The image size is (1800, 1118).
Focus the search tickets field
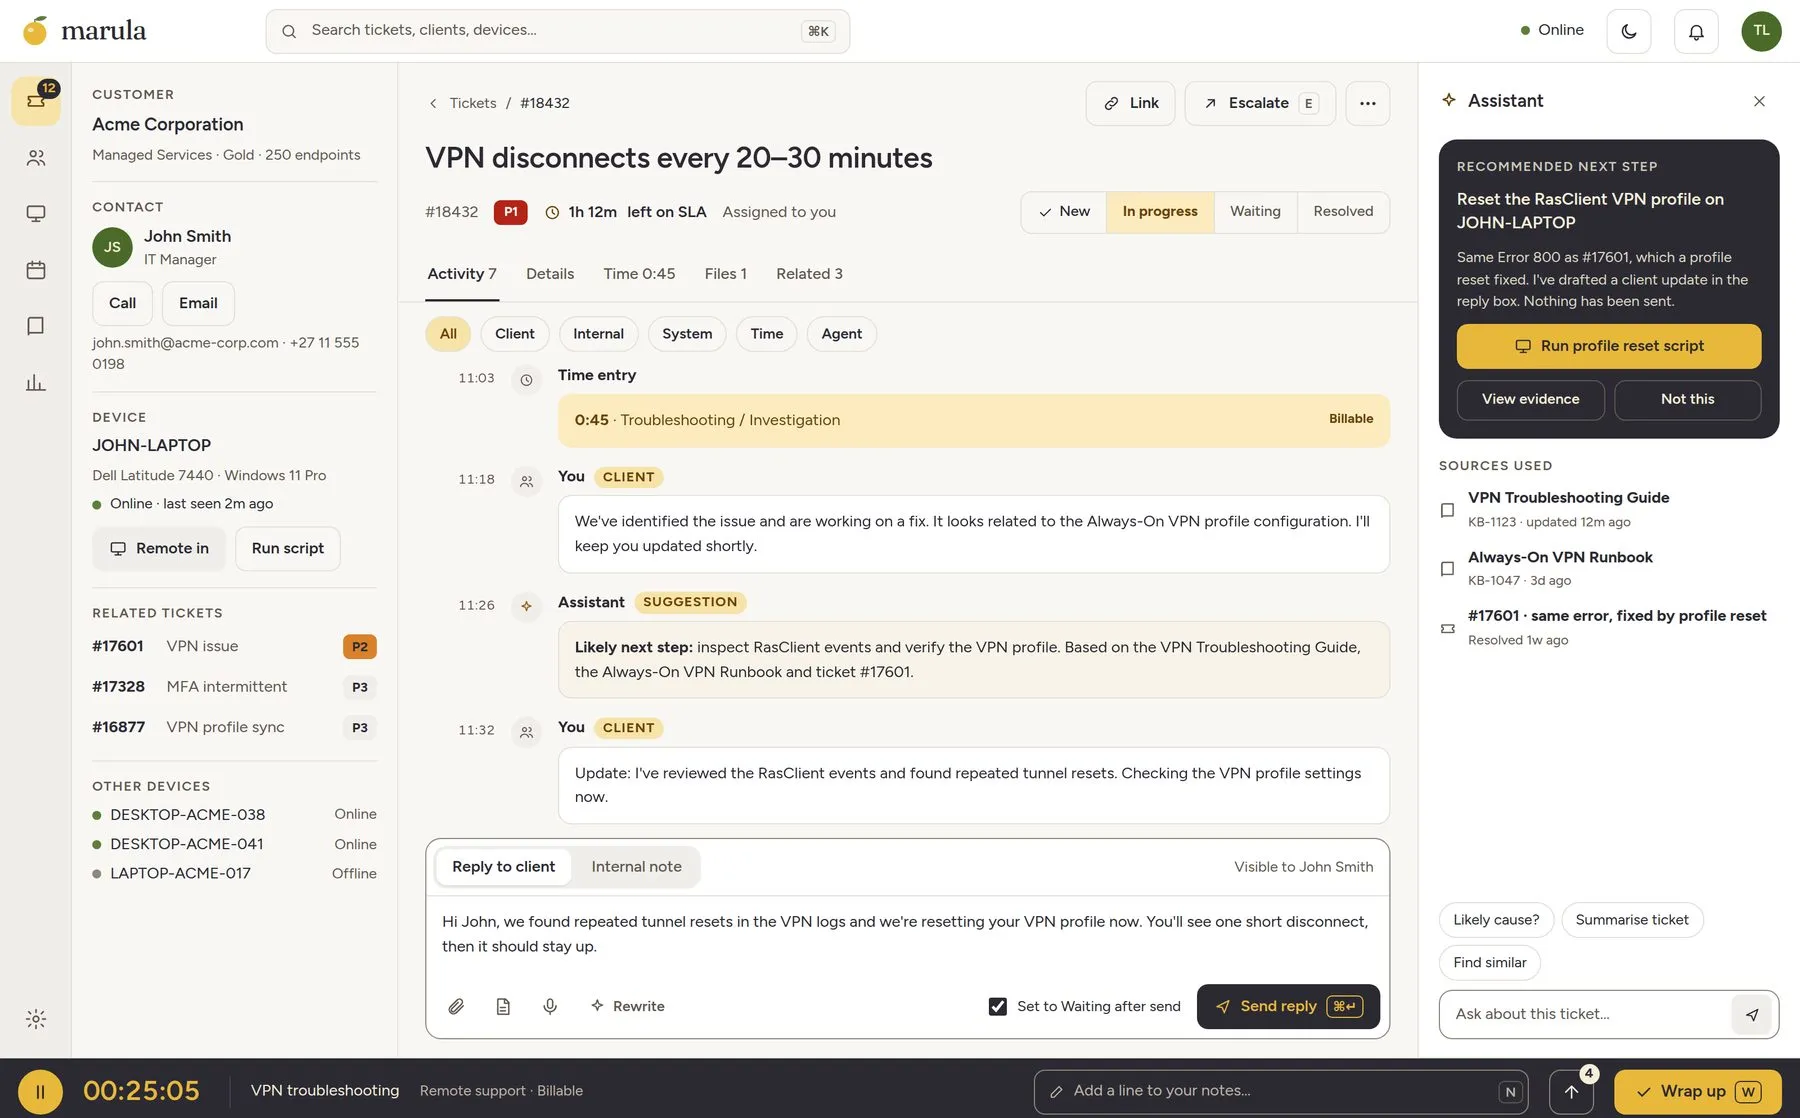point(557,31)
